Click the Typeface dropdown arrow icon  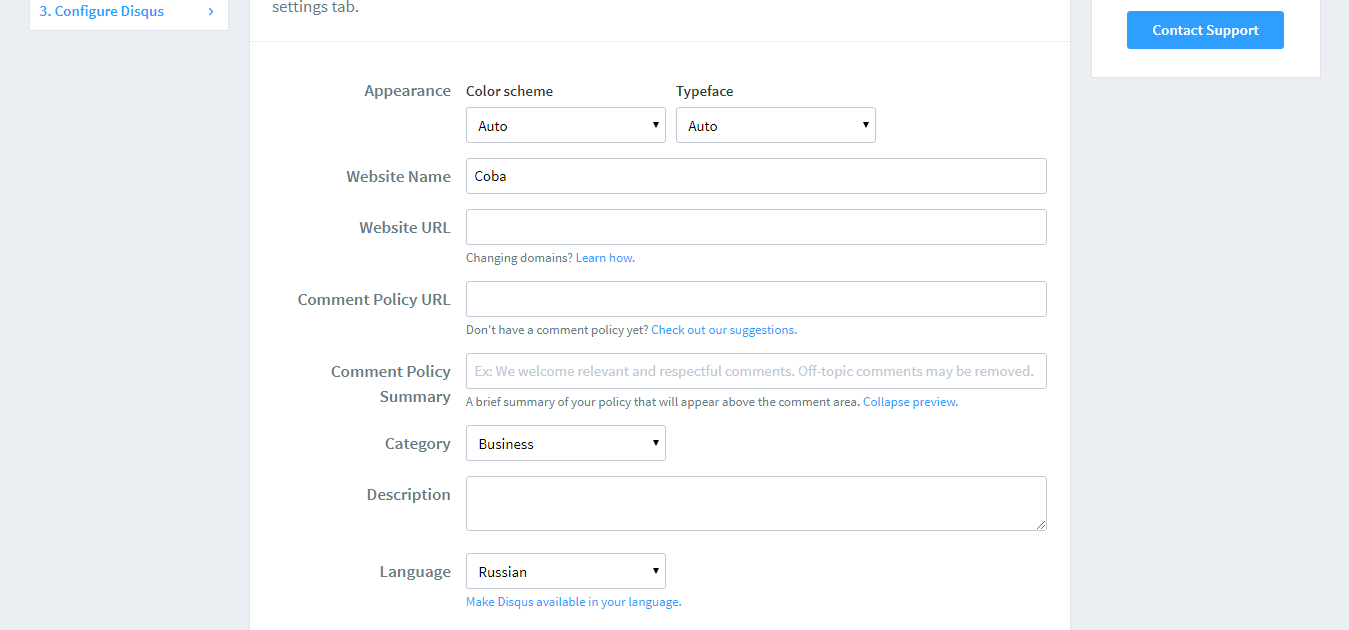click(866, 125)
